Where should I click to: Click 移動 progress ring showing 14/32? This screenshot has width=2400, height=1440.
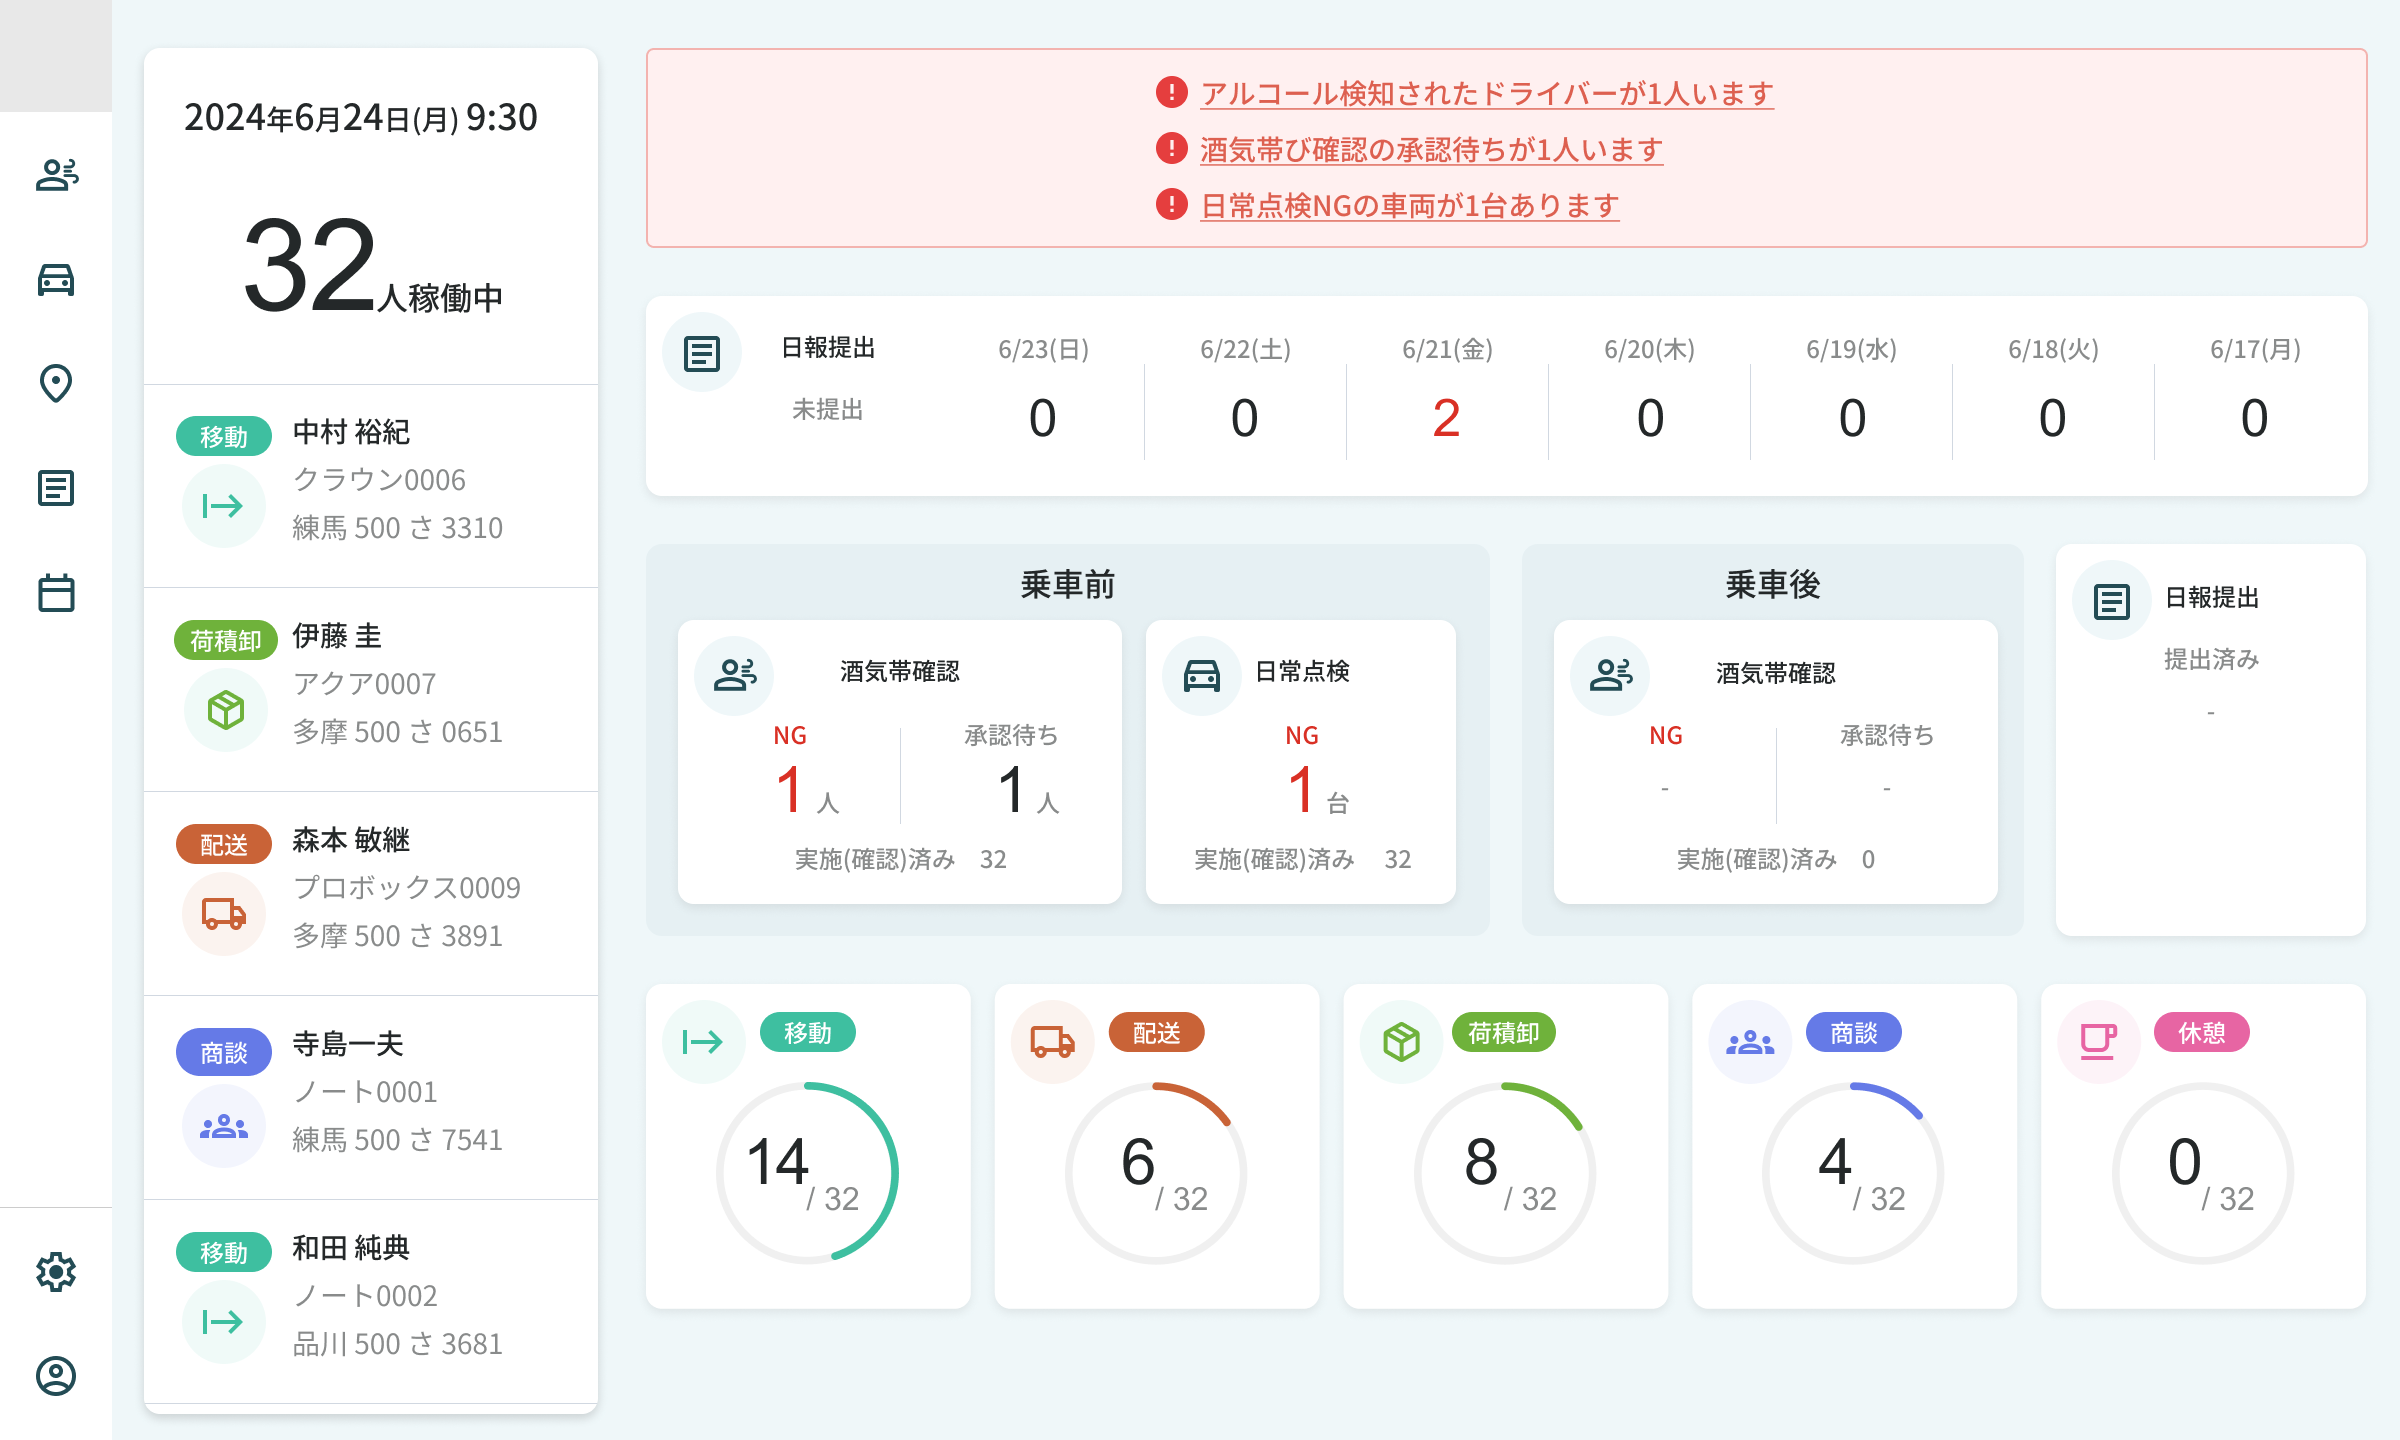[807, 1172]
